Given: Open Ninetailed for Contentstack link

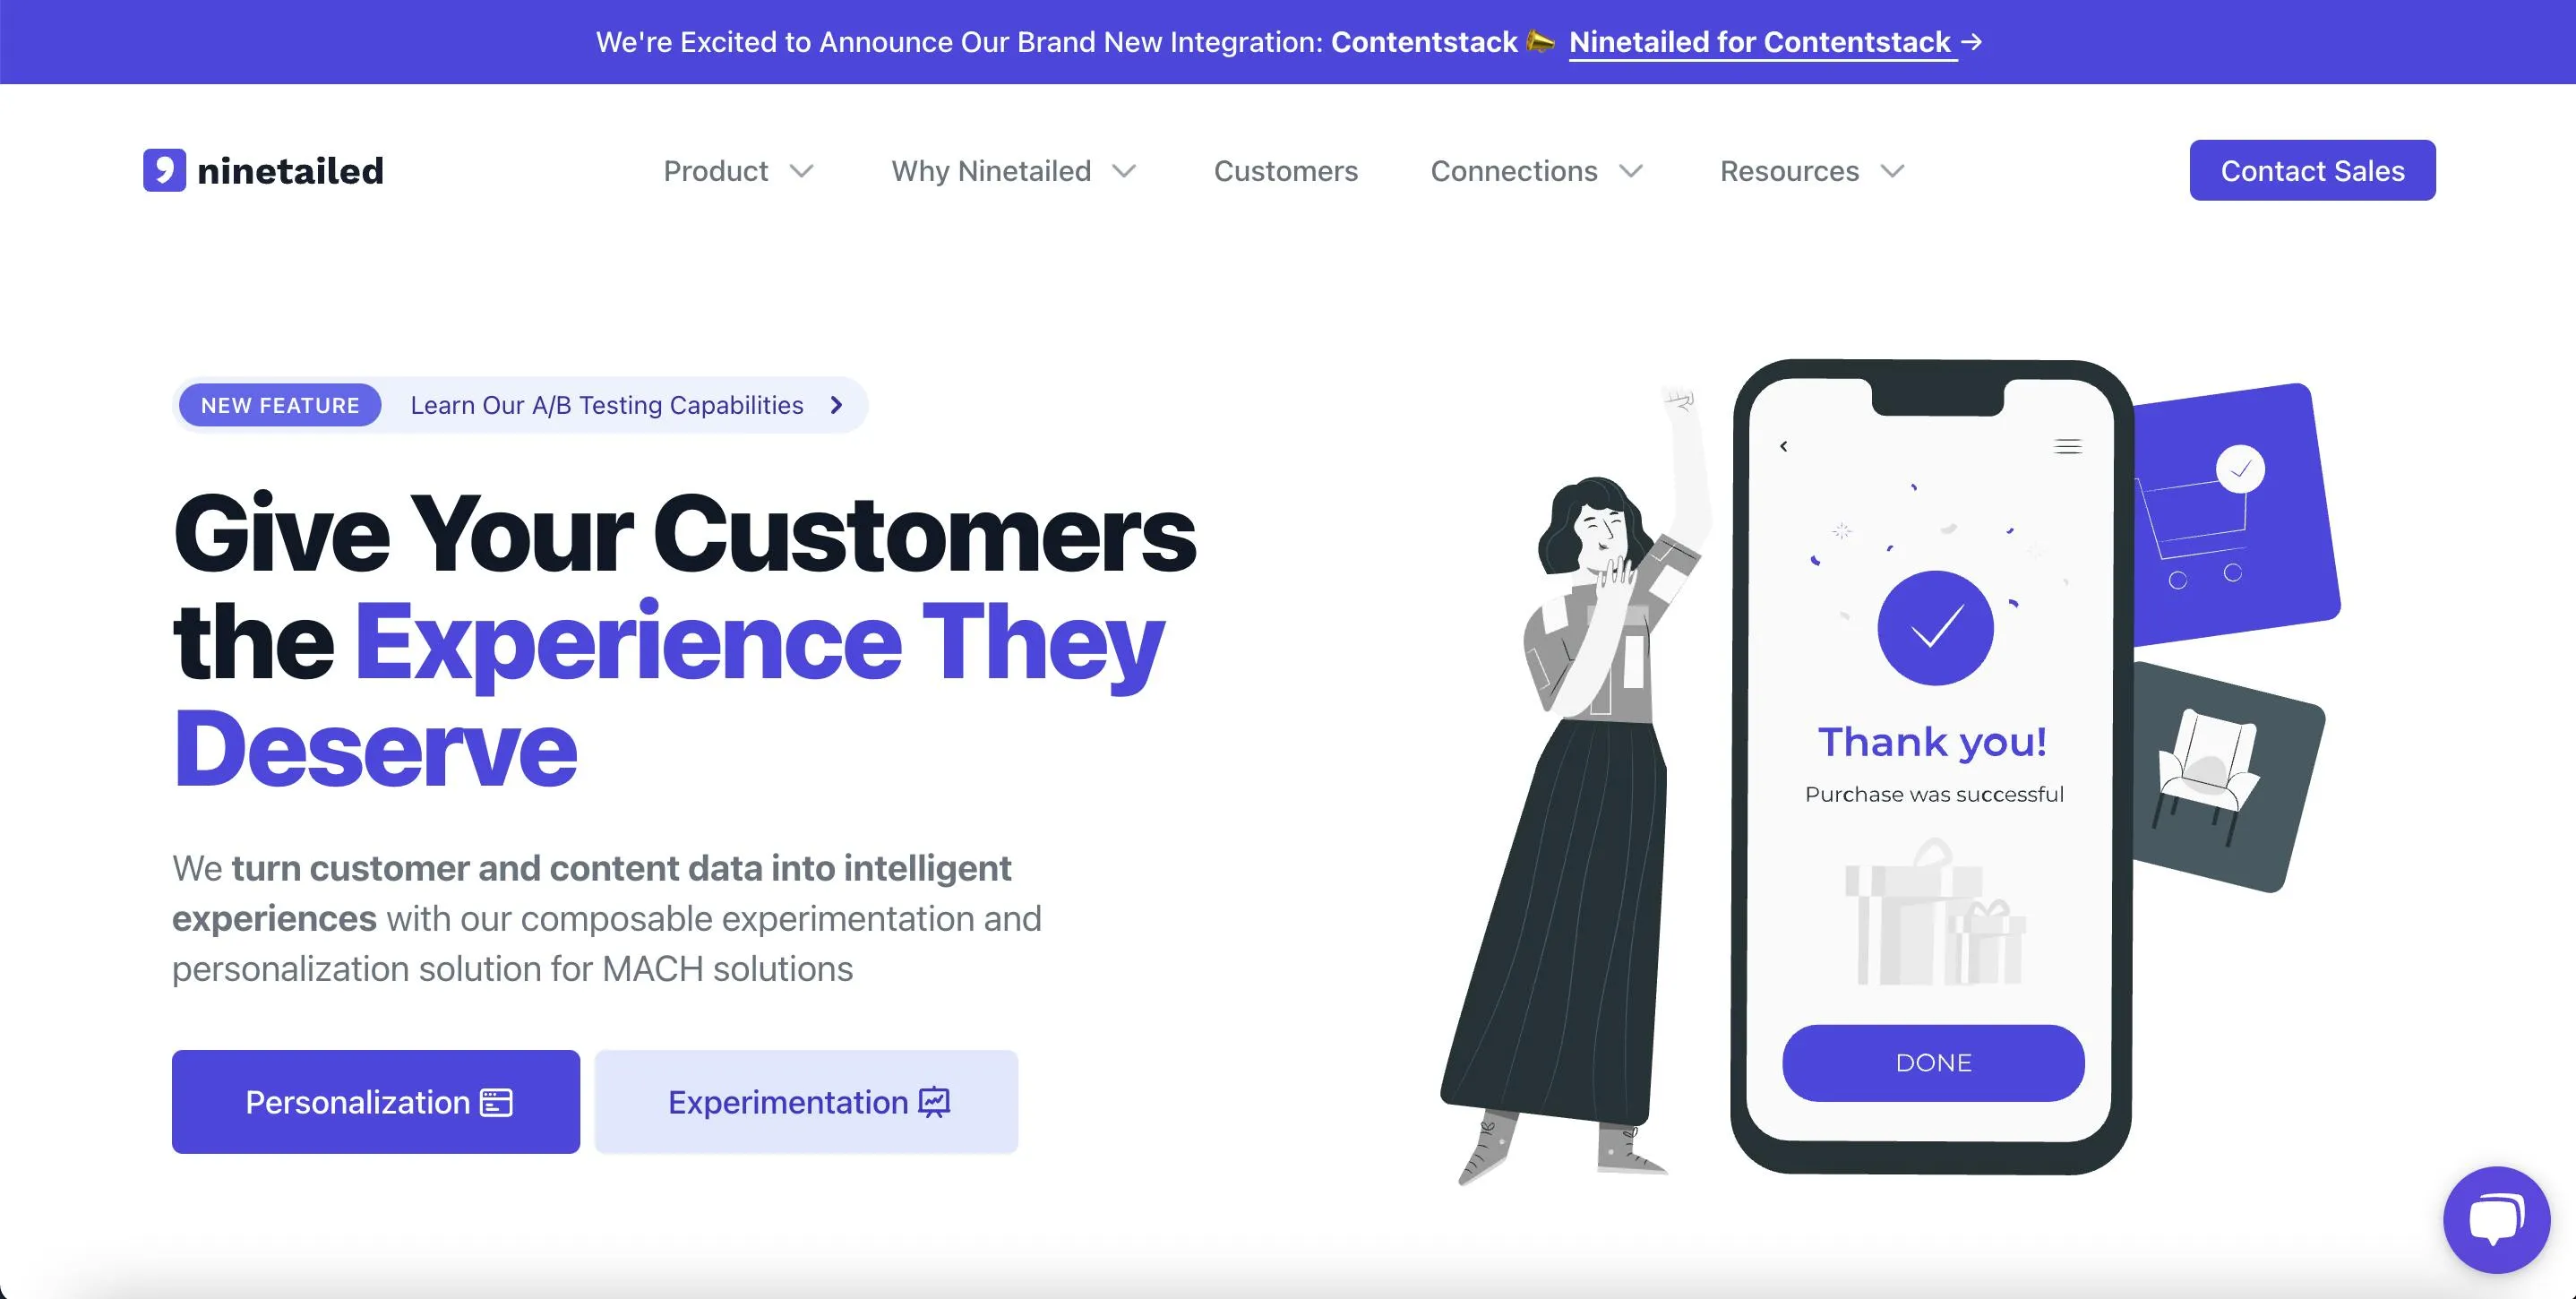Looking at the screenshot, I should click(x=1760, y=42).
